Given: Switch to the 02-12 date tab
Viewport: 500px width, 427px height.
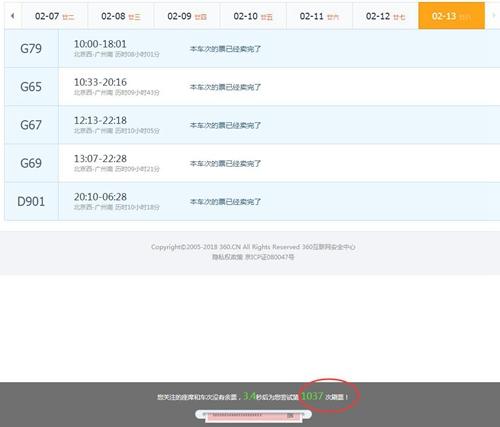Looking at the screenshot, I should point(385,16).
